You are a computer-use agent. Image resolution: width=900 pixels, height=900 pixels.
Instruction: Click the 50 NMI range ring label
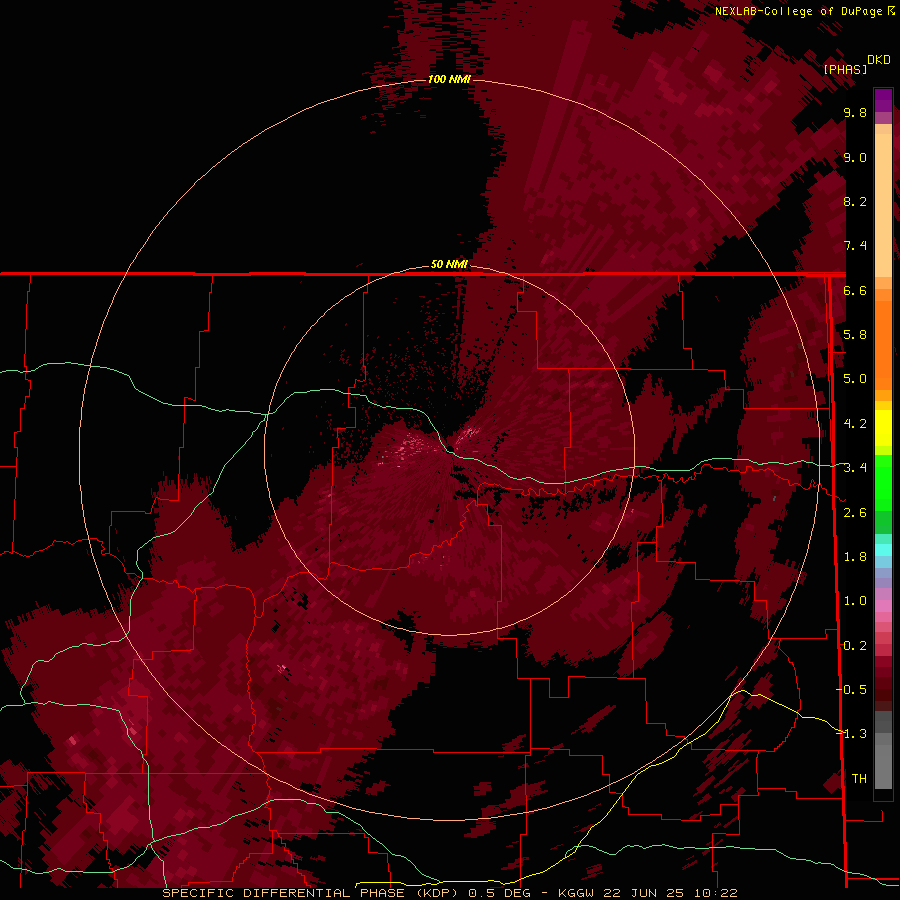point(449,265)
